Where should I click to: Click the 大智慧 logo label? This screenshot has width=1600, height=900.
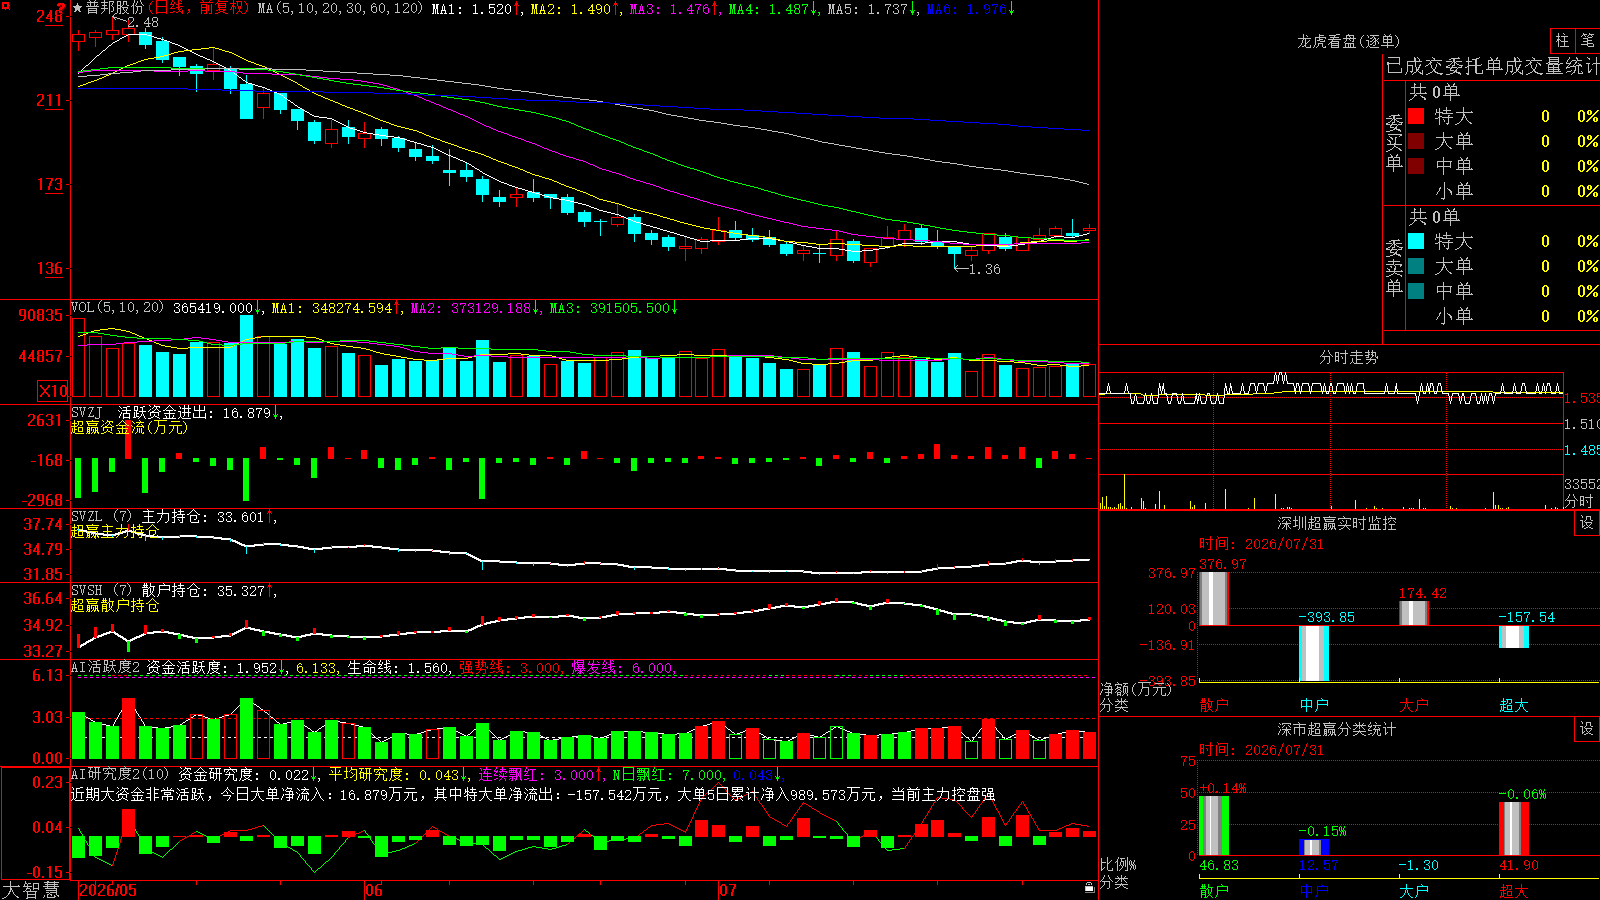31,889
